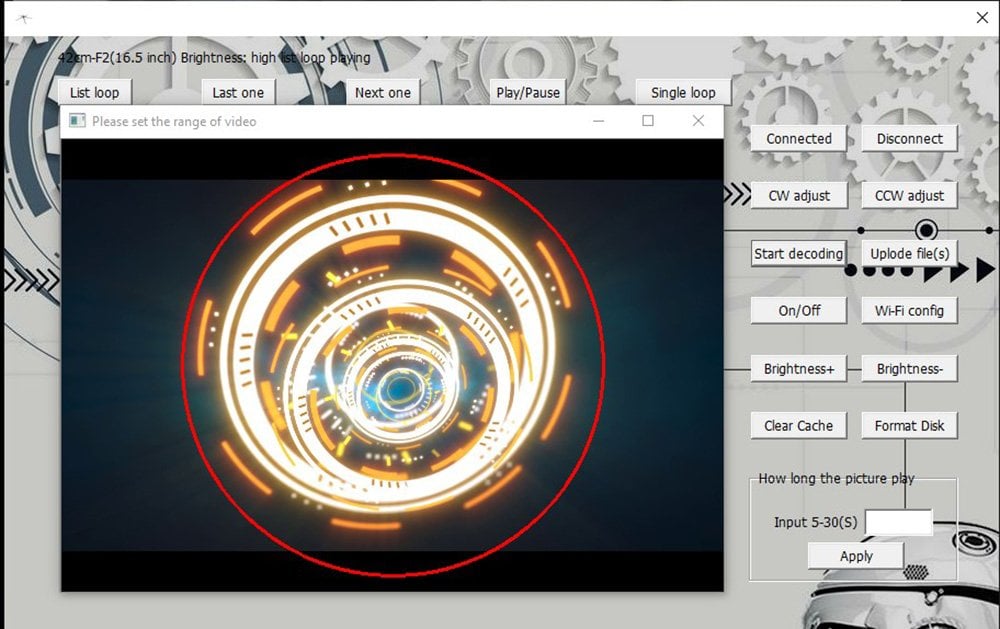Enable Single loop playback
The image size is (1000, 629).
683,93
